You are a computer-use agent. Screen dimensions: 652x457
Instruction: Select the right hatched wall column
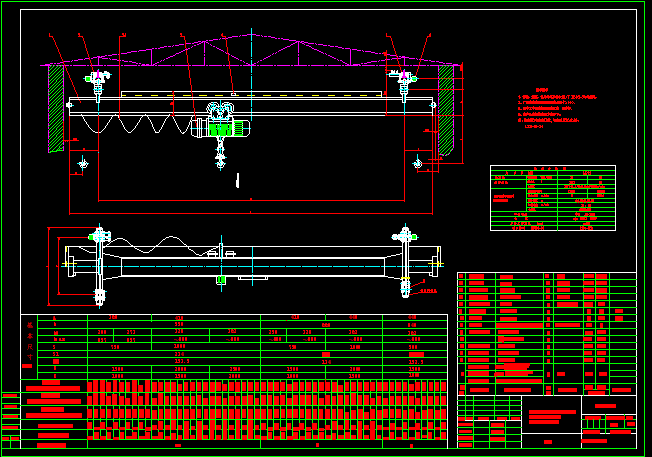pyautogui.click(x=446, y=108)
